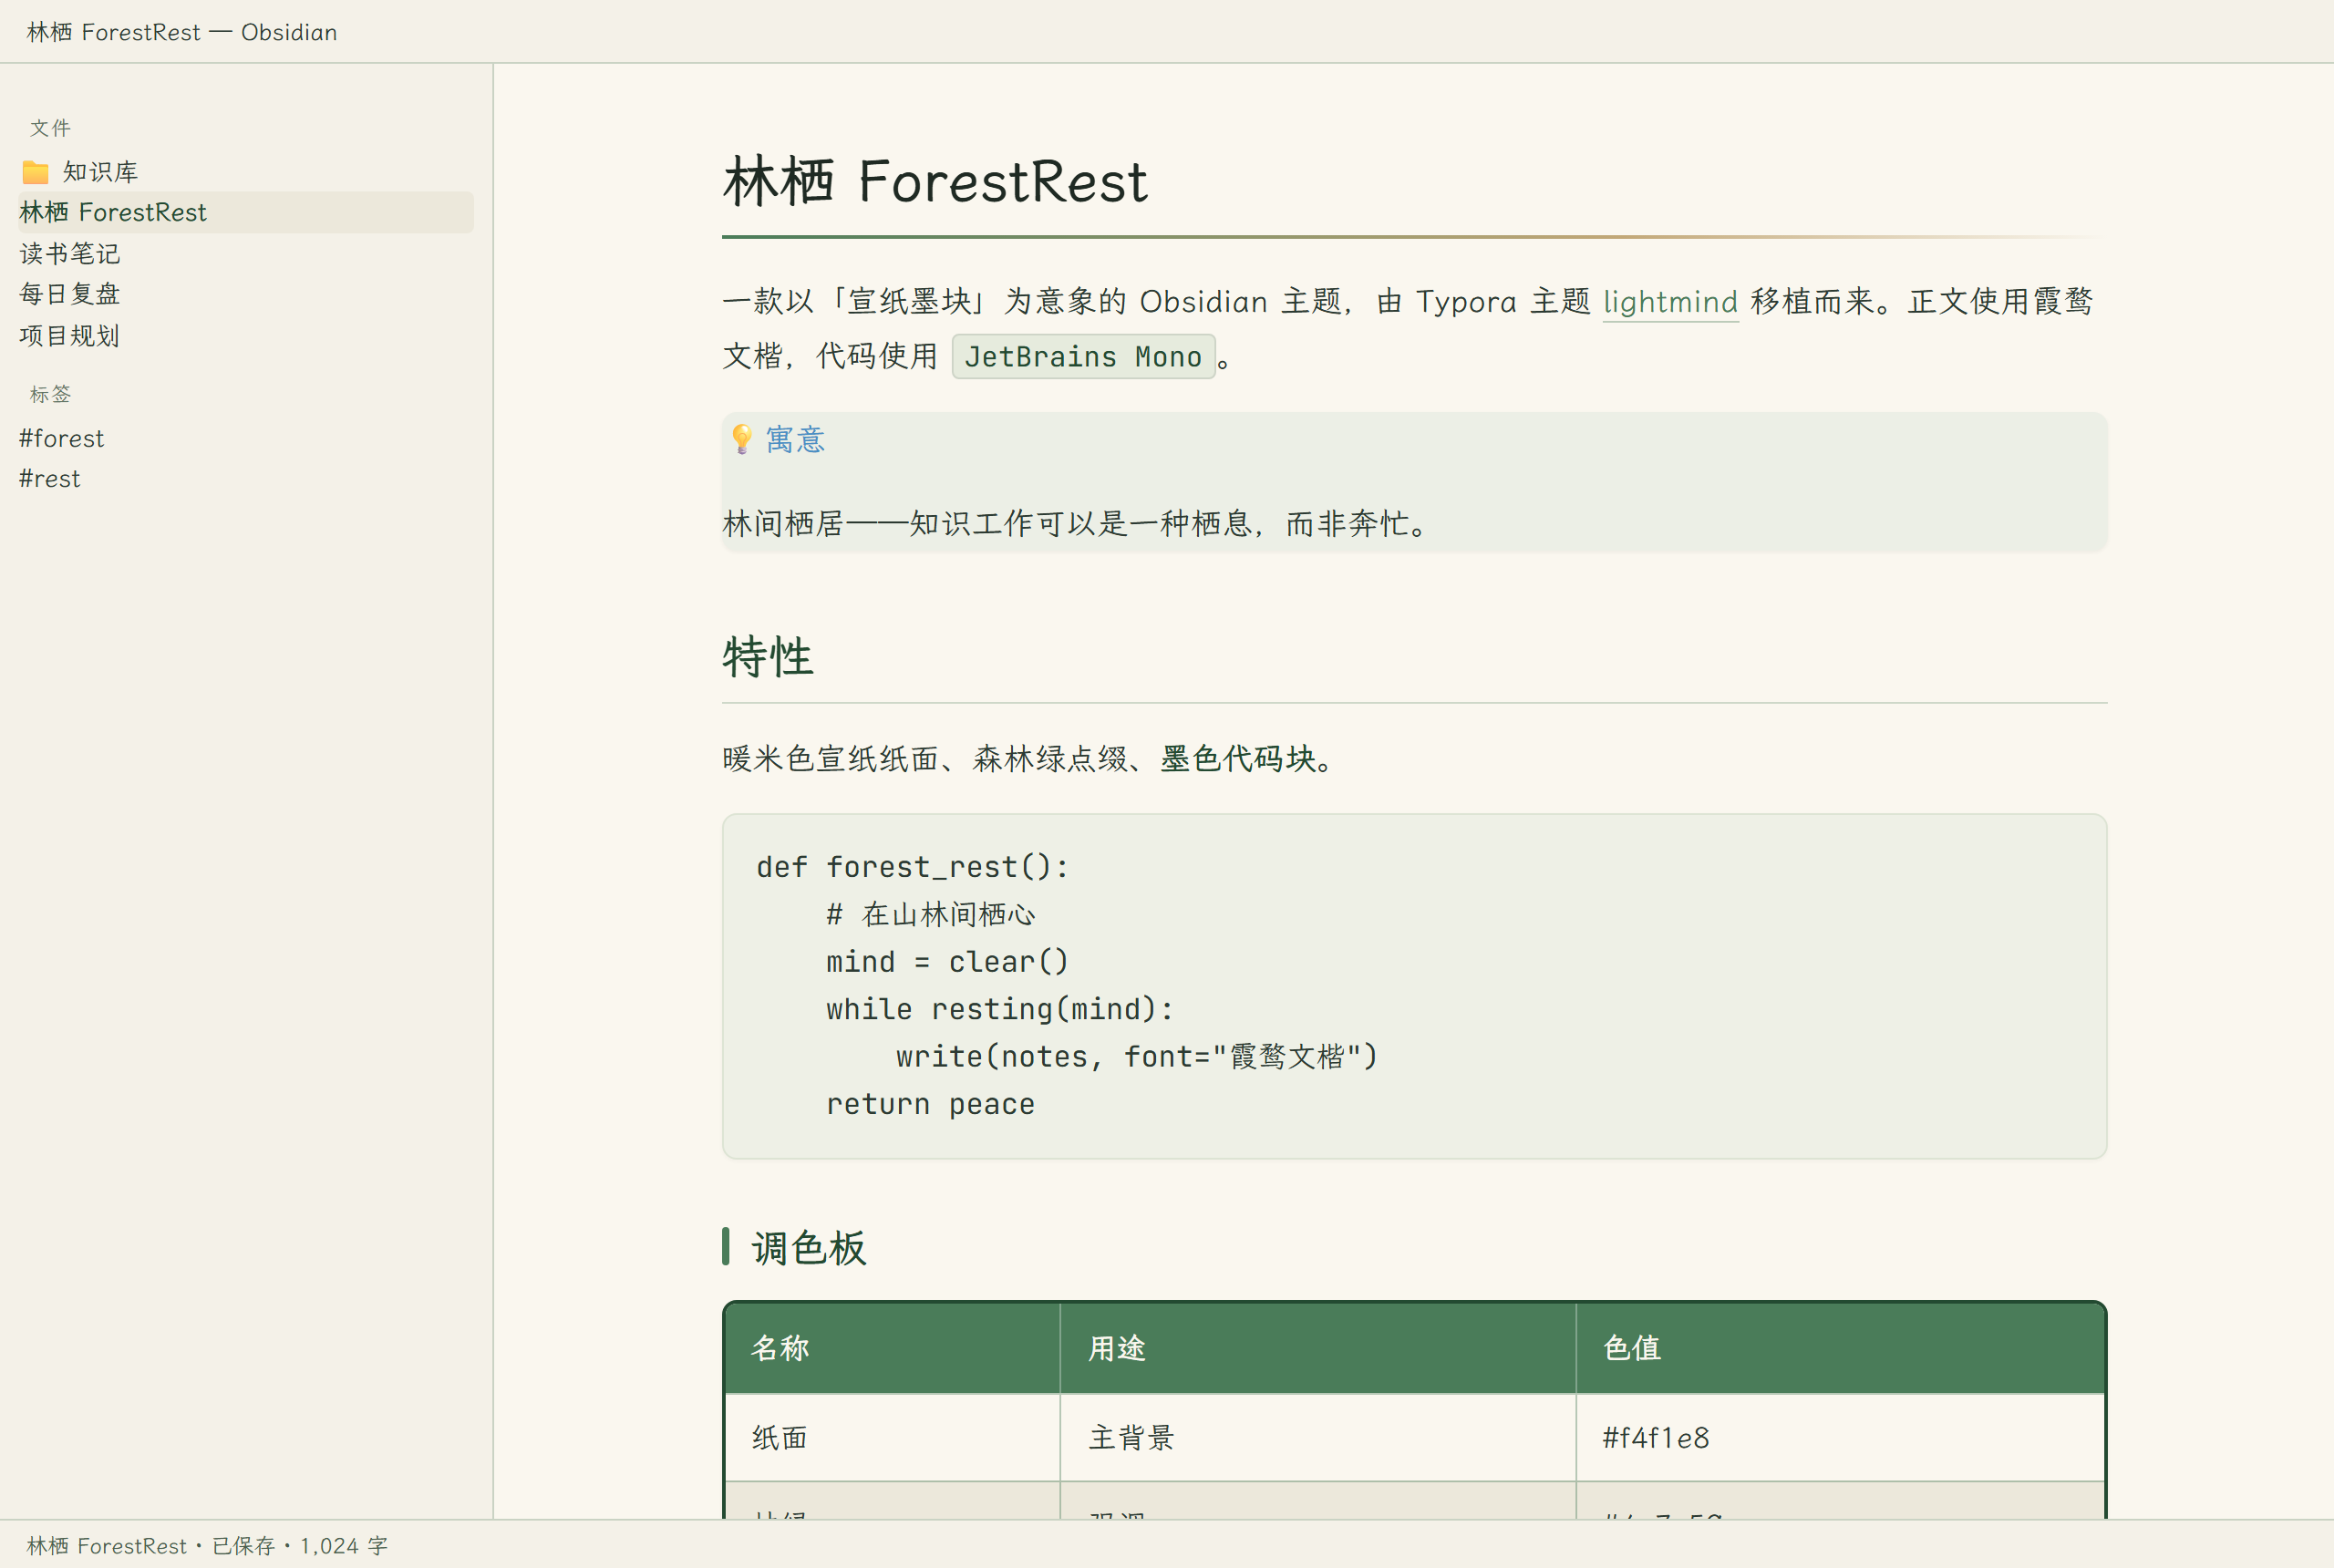Click the code line def forest_rest():

pyautogui.click(x=913, y=867)
